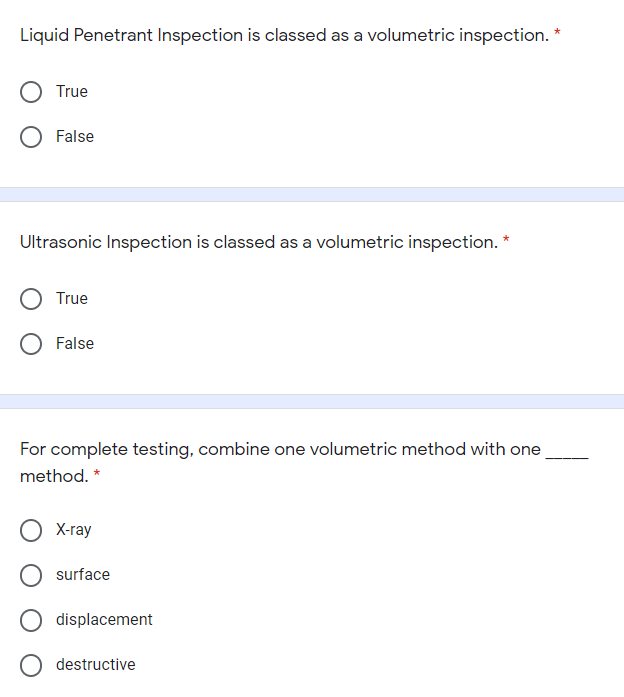Click the 'displacement' option text
The image size is (624, 697).
(104, 620)
